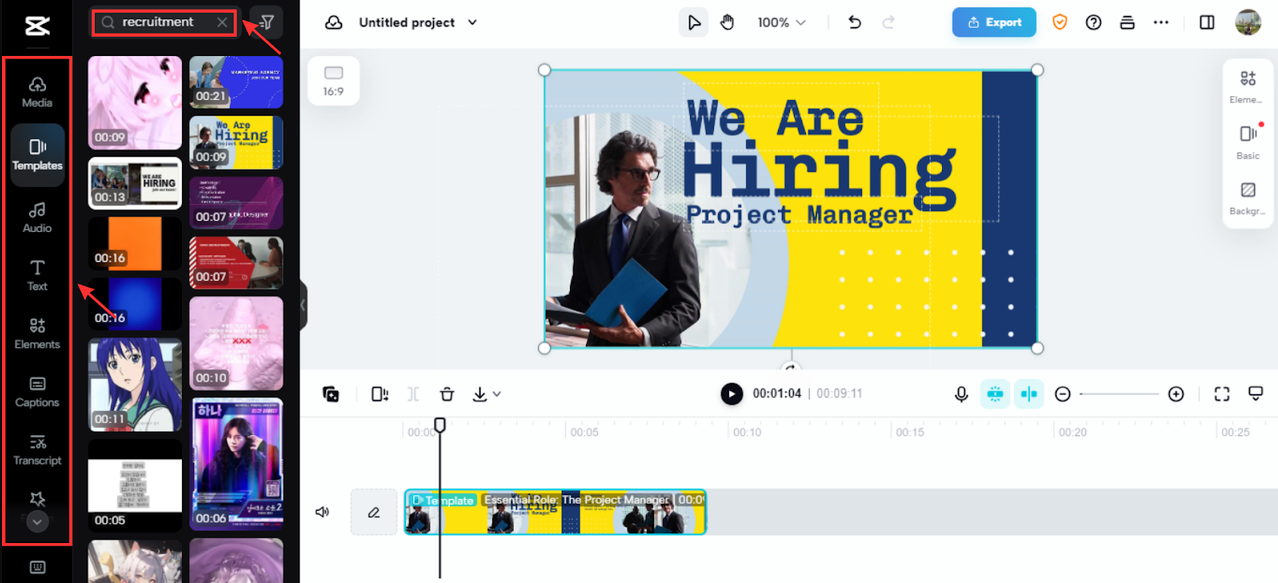
Task: Select We Are Hiring template 00:09
Action: (x=236, y=142)
